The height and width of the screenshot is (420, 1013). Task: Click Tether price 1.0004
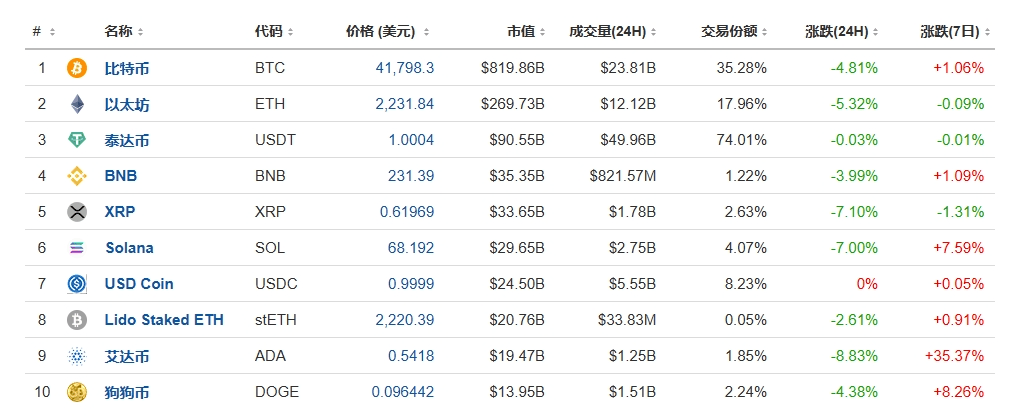[412, 140]
